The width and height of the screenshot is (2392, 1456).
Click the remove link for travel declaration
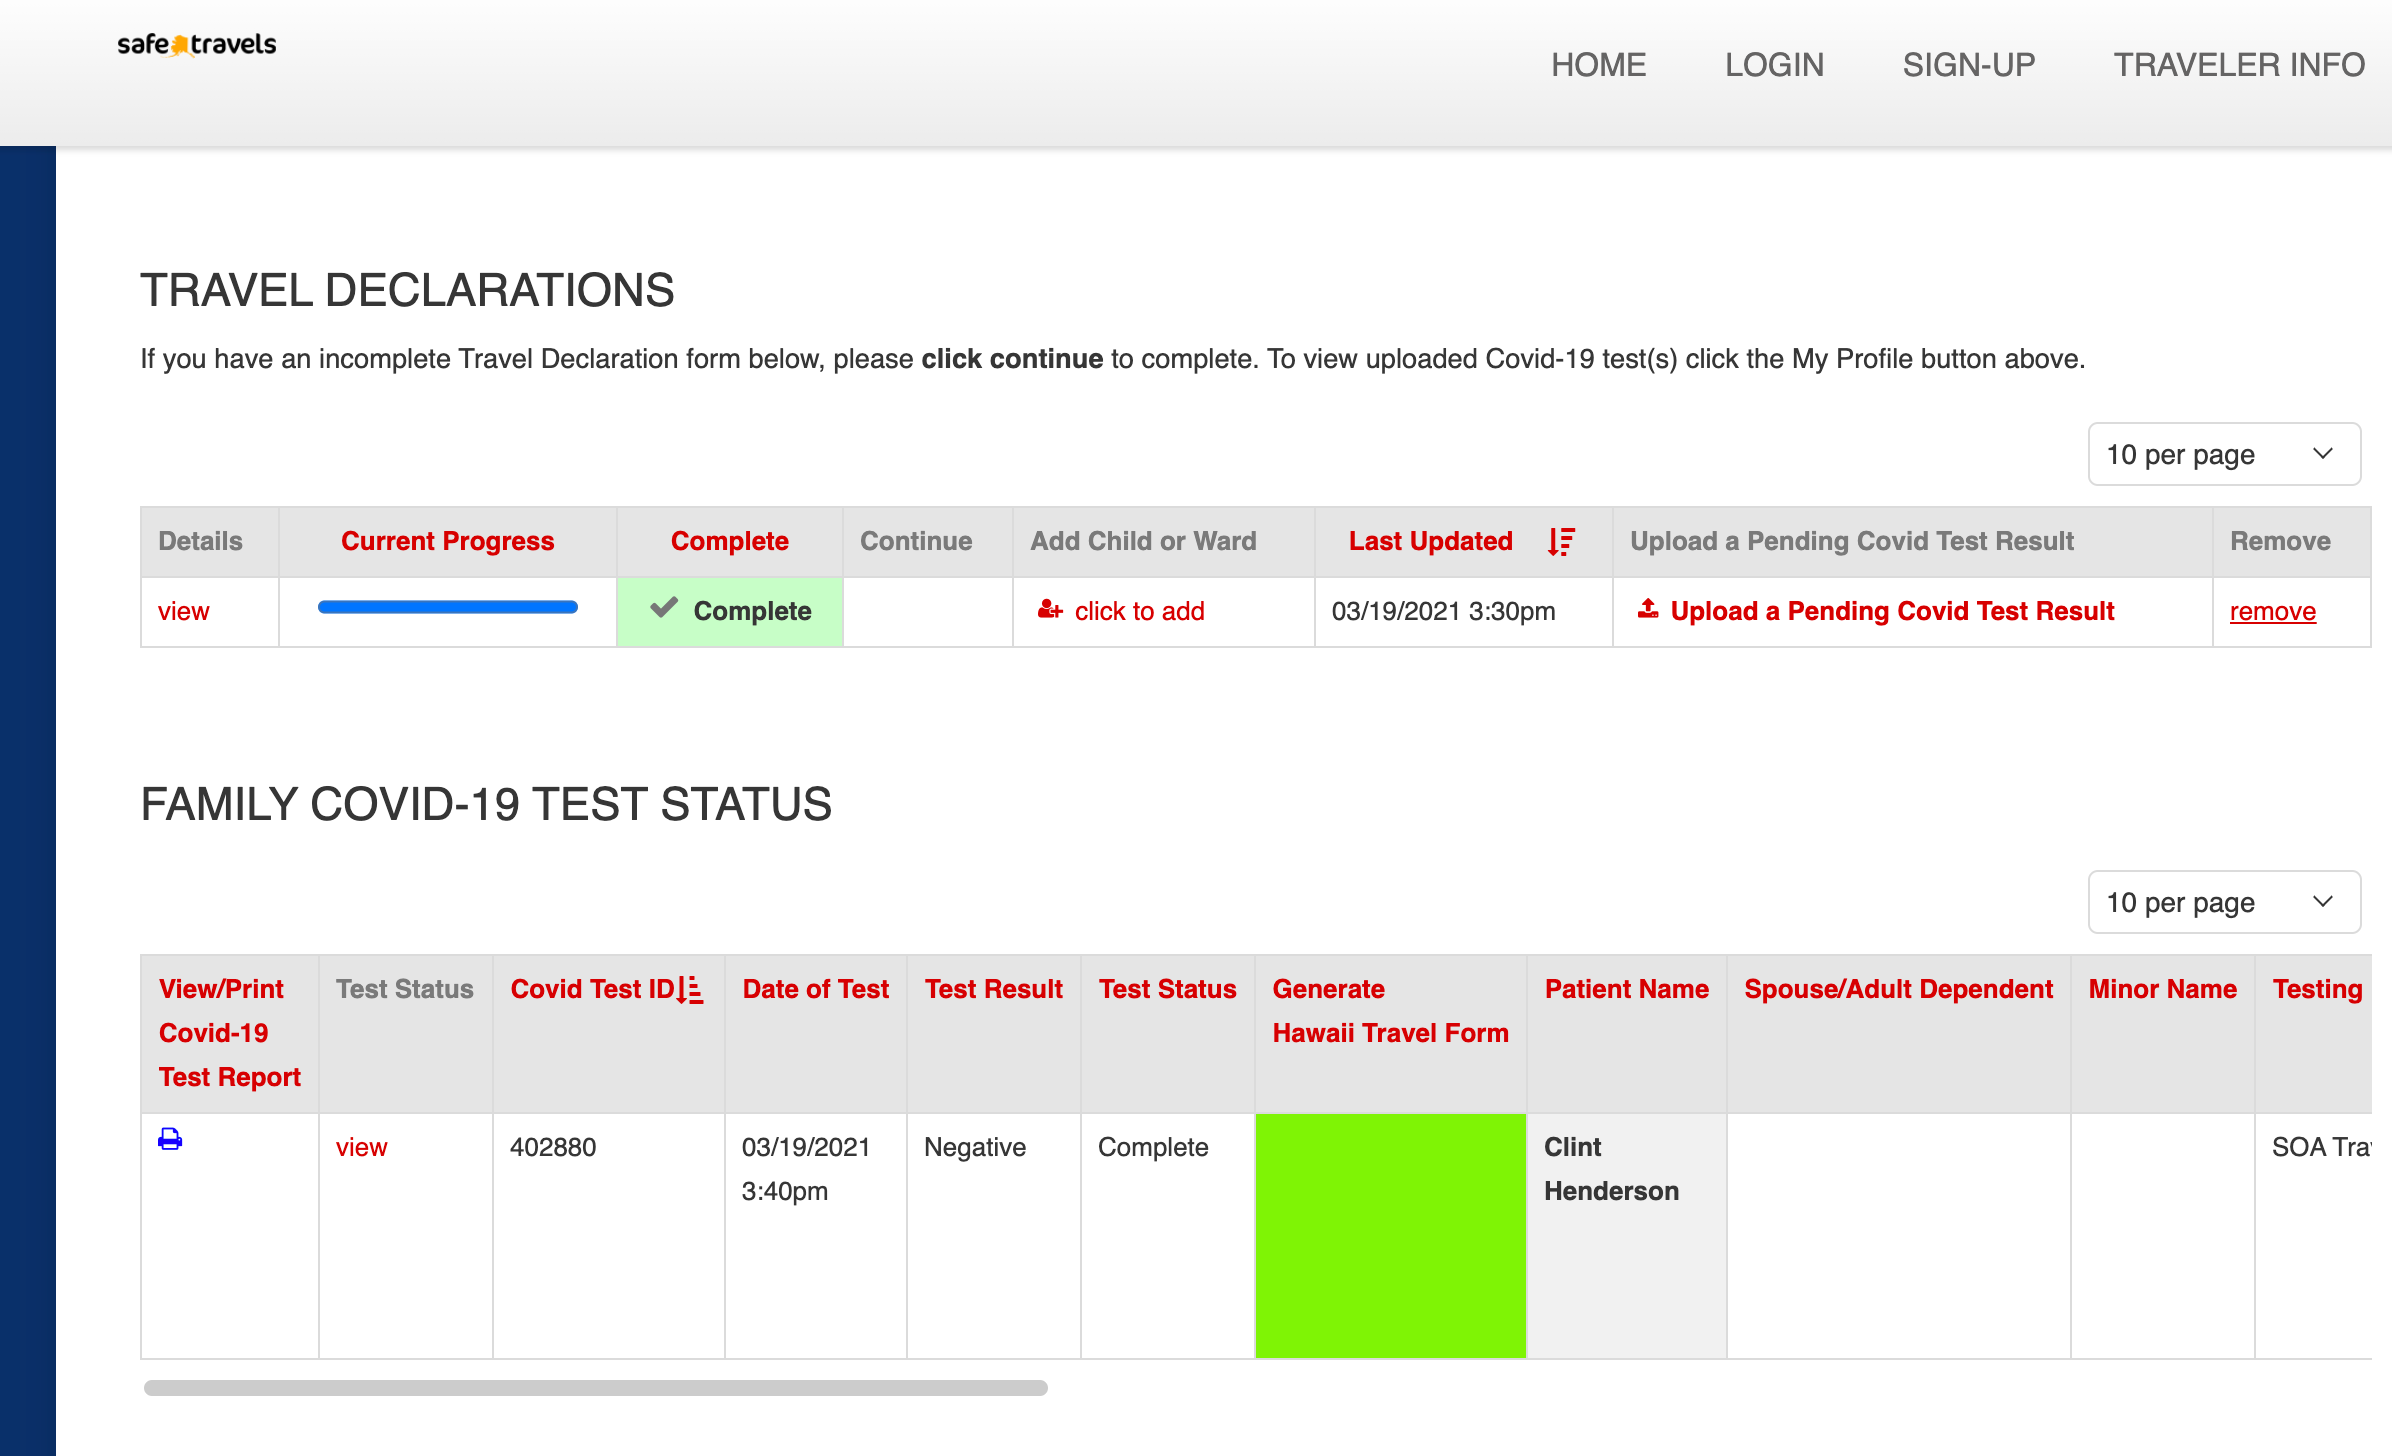tap(2274, 610)
